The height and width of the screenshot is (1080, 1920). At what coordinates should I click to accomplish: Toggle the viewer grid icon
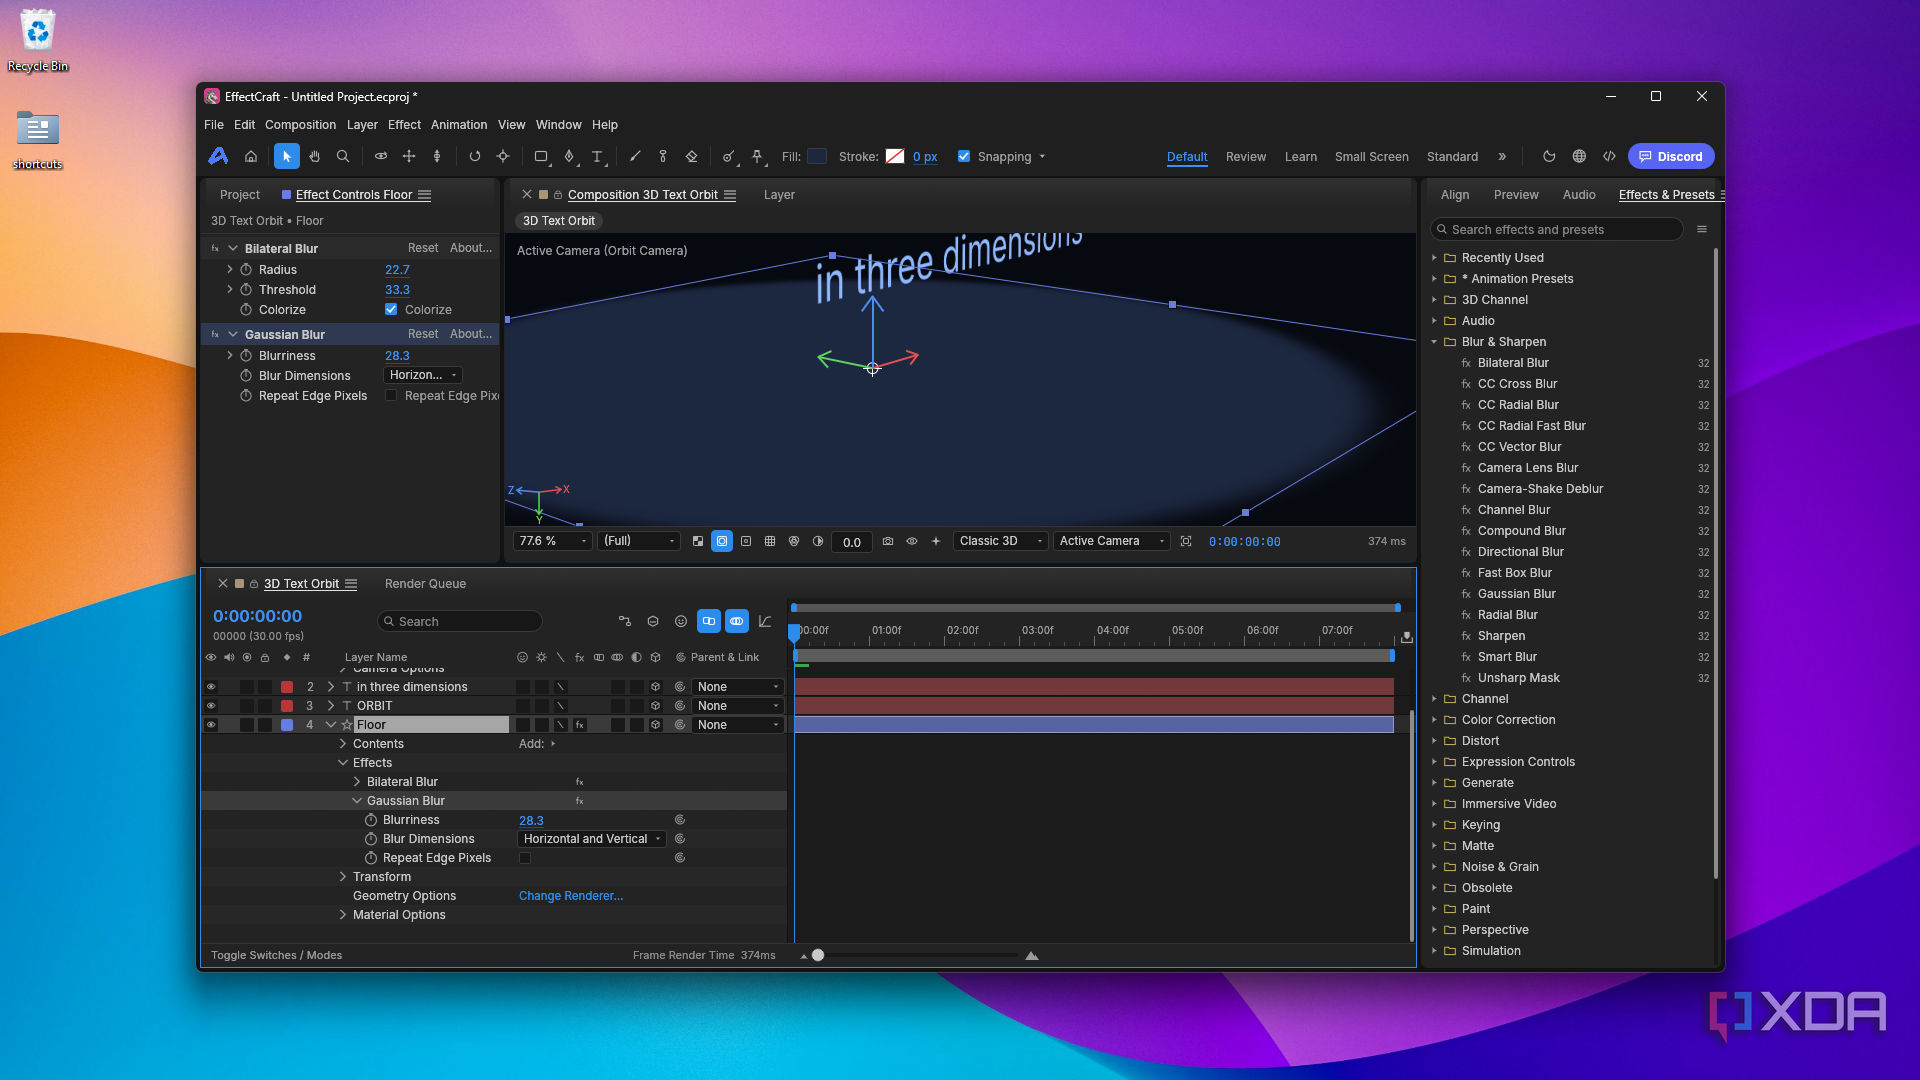click(770, 541)
